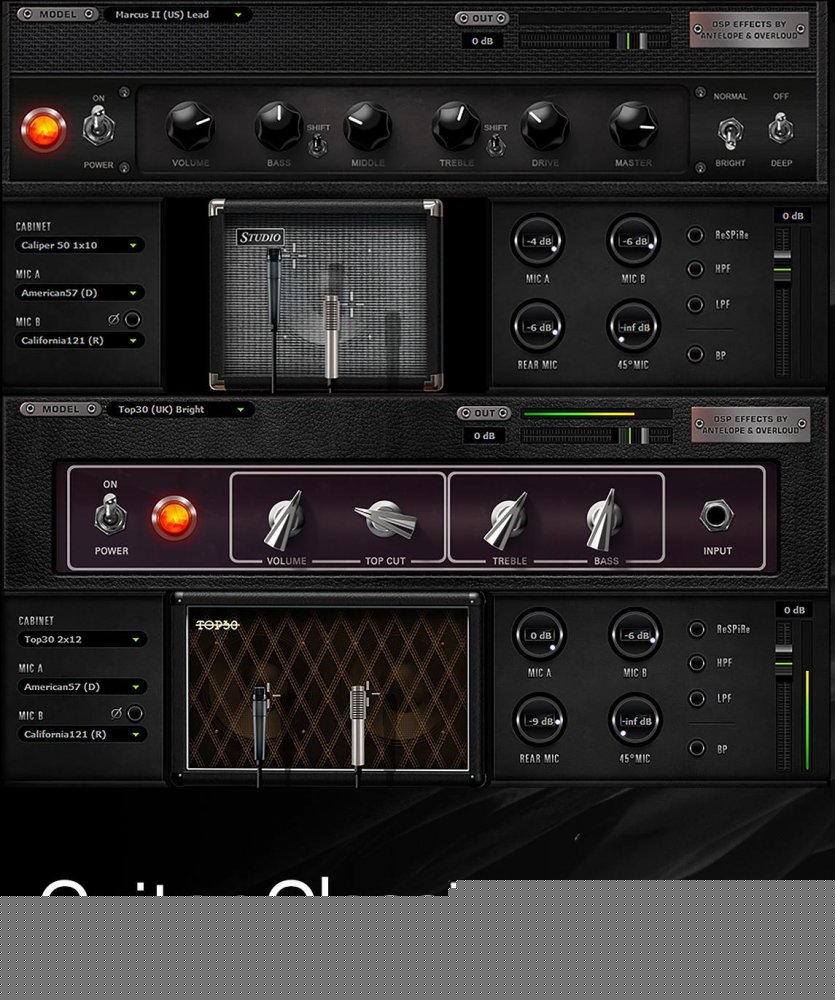Open the Top30 (UK) Bright model dropdown

click(x=181, y=409)
